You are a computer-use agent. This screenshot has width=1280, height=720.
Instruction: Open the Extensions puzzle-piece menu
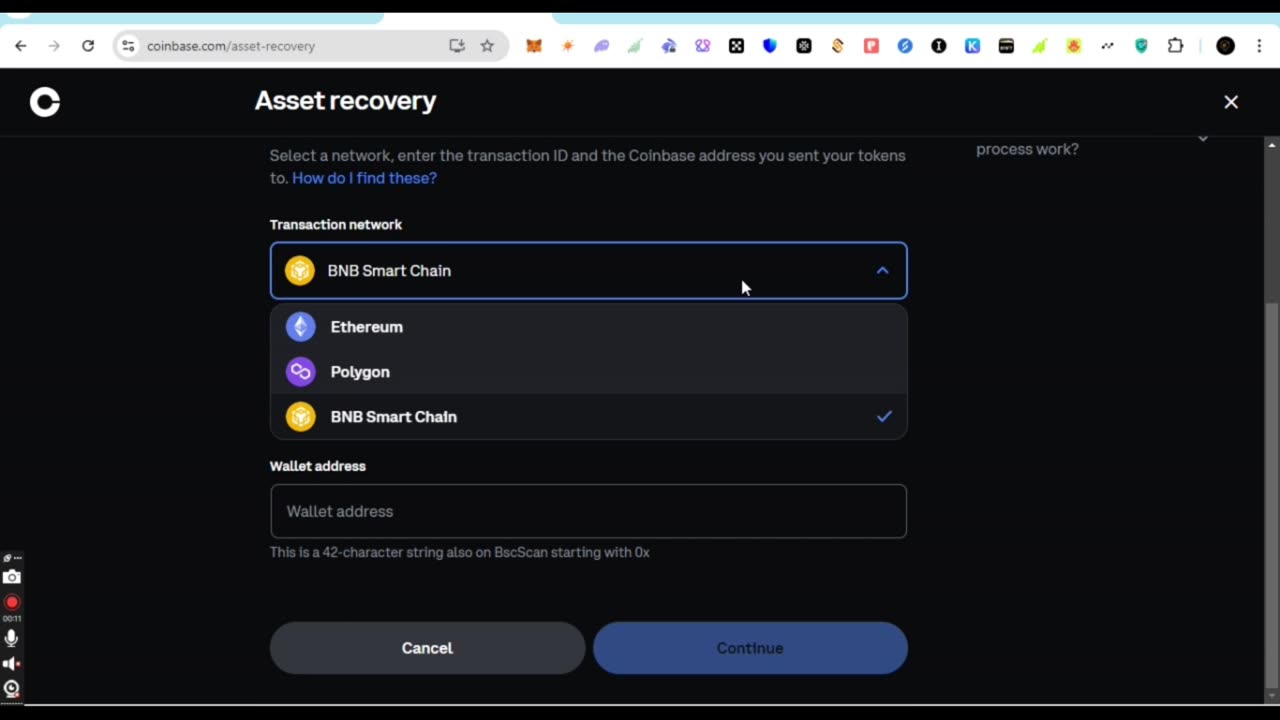pyautogui.click(x=1175, y=46)
